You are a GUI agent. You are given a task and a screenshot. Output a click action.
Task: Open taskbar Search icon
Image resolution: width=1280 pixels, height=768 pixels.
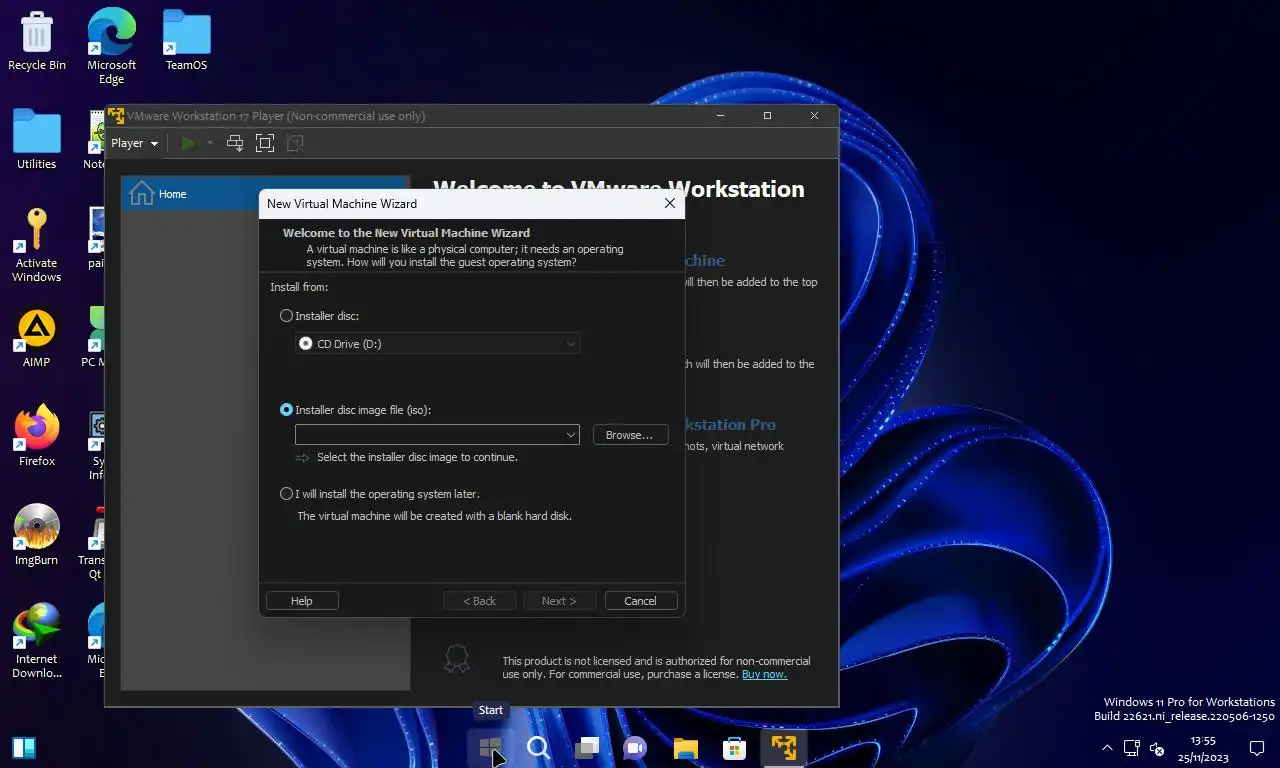[538, 747]
